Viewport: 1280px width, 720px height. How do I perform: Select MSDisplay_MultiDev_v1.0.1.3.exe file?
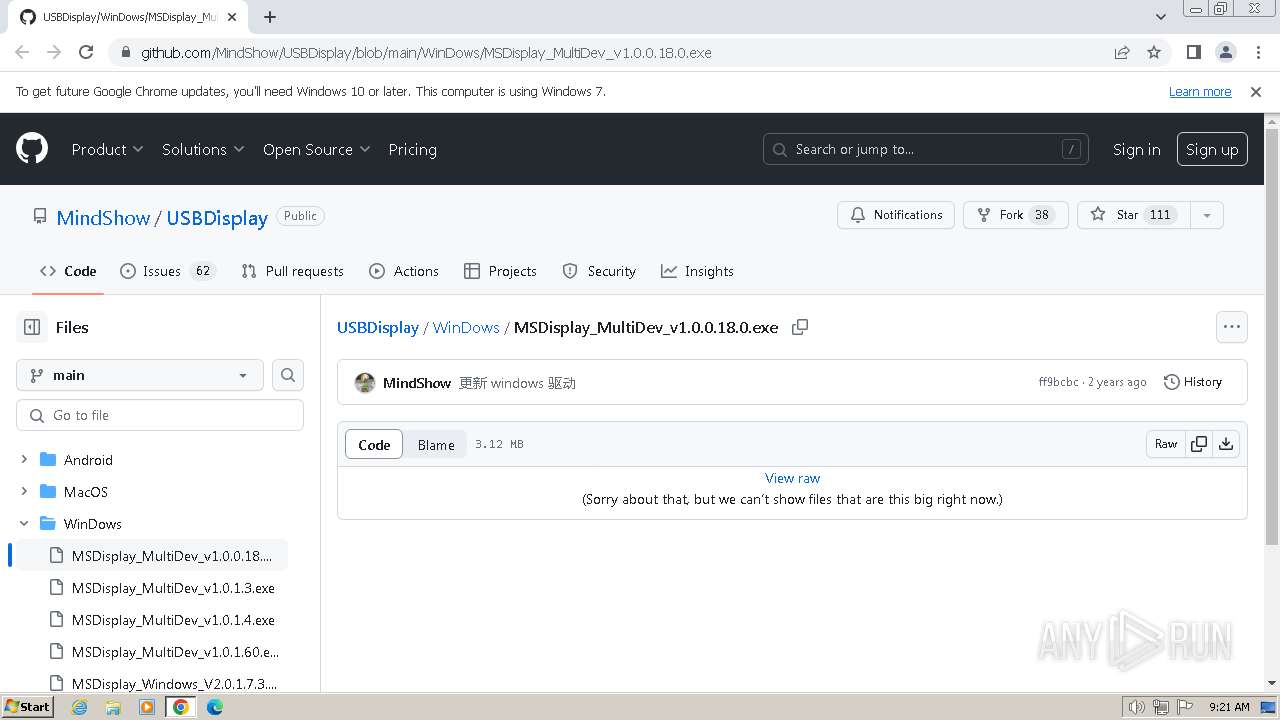tap(173, 588)
